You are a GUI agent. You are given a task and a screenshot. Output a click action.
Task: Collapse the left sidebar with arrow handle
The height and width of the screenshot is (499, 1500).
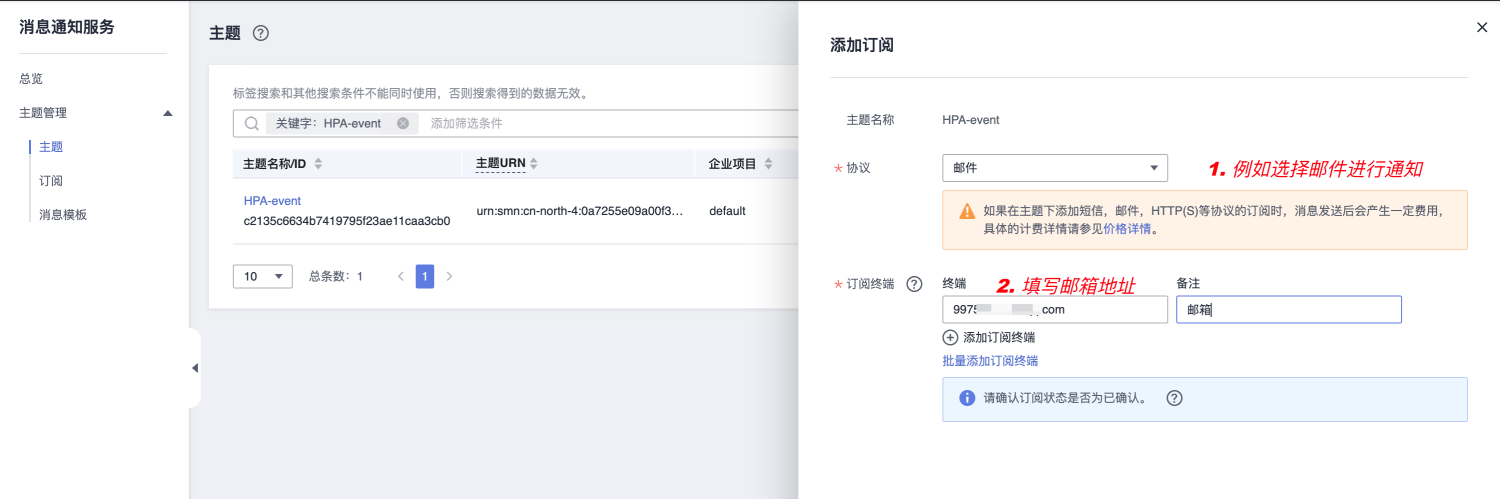[x=195, y=368]
